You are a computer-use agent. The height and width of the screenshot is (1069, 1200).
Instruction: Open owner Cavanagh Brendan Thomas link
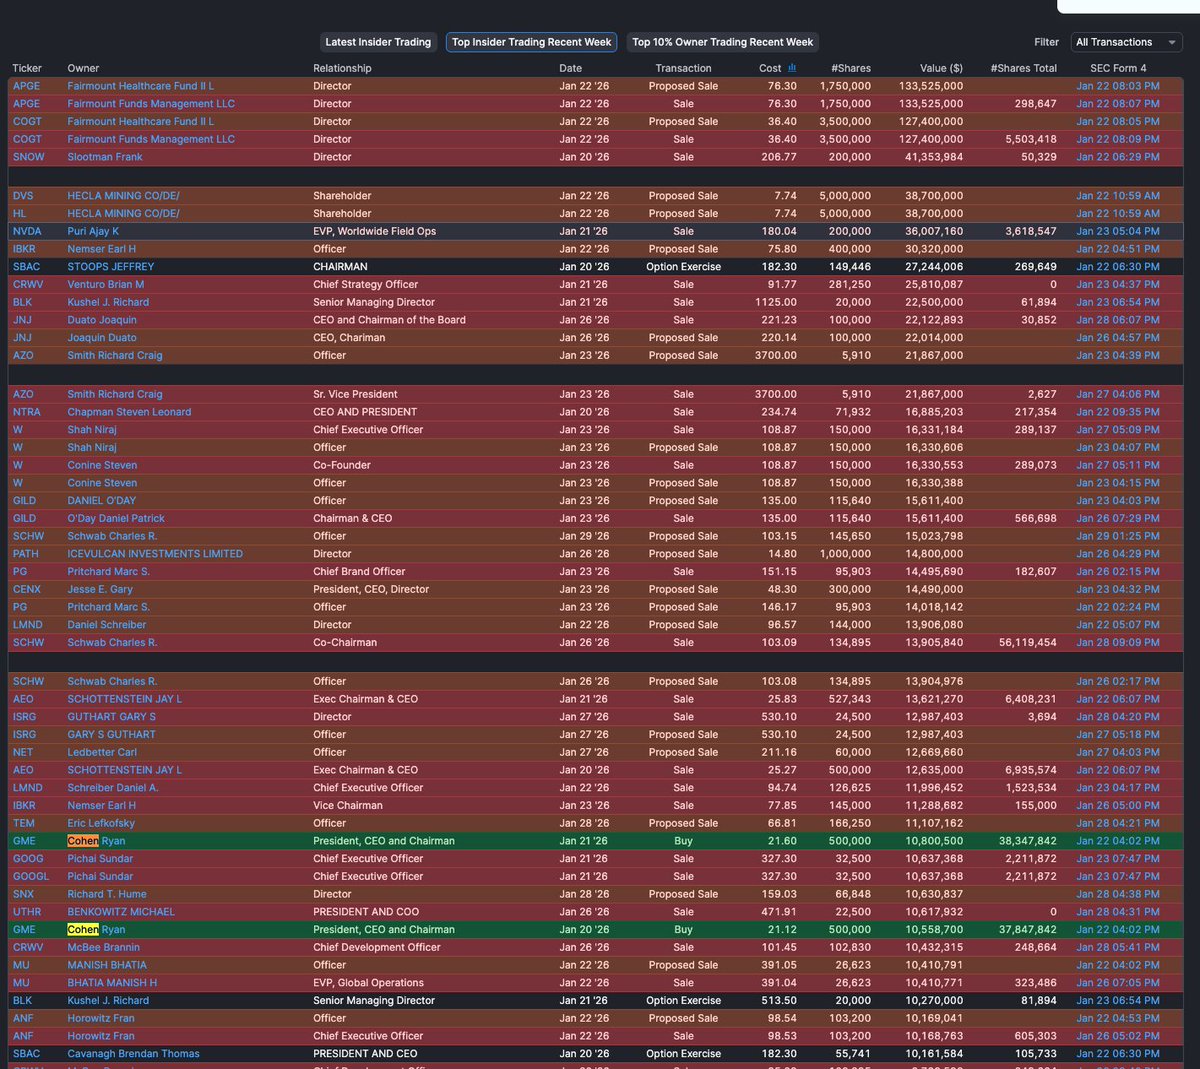[x=133, y=1054]
